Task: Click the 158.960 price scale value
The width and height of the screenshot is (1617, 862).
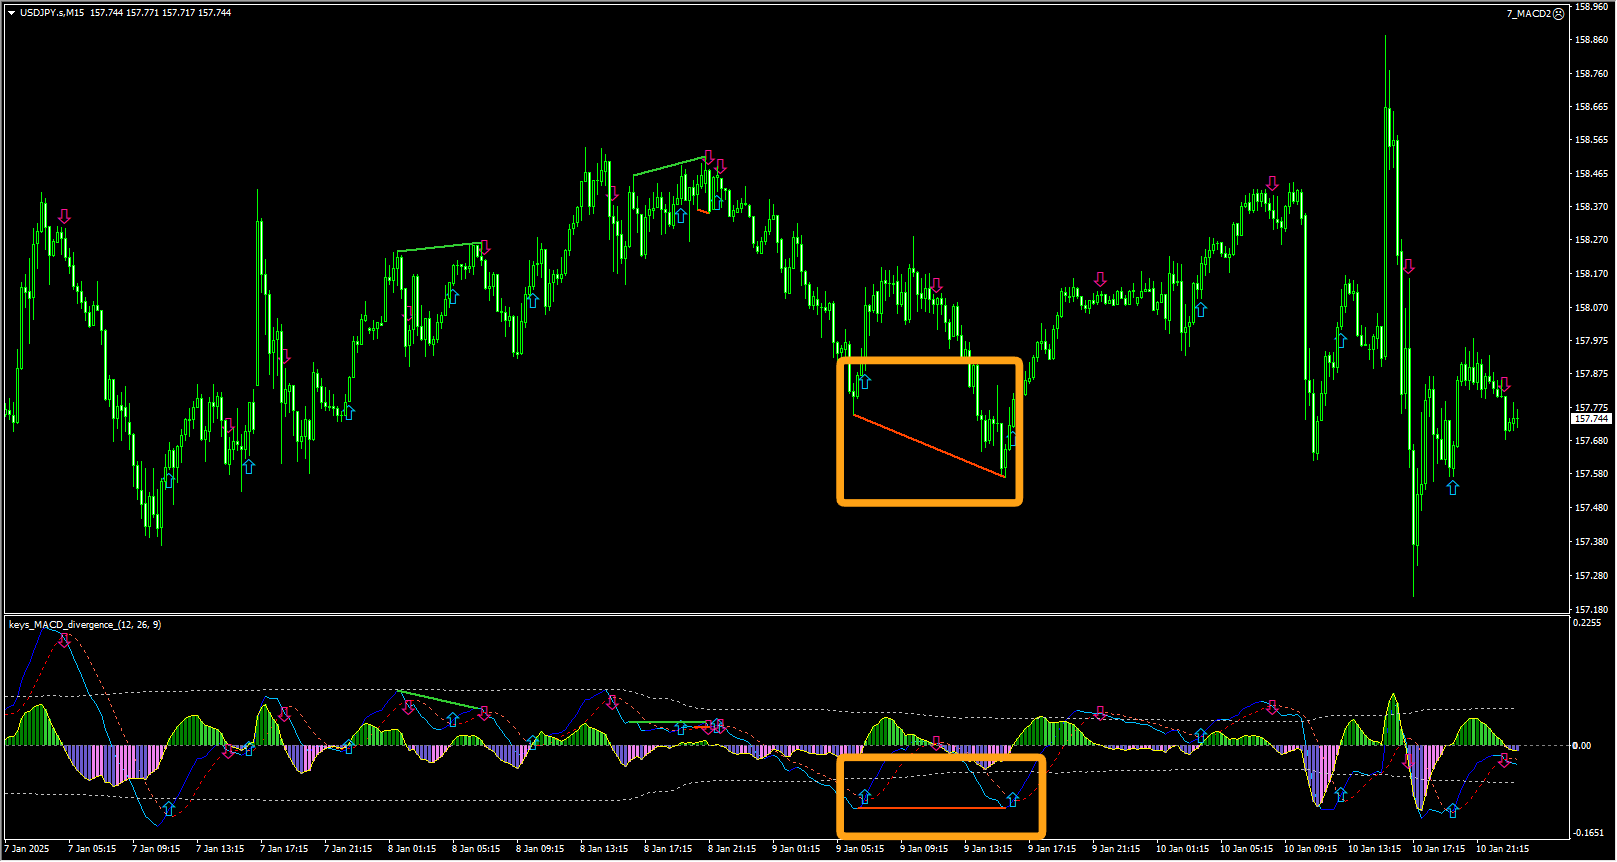Action: click(x=1591, y=6)
